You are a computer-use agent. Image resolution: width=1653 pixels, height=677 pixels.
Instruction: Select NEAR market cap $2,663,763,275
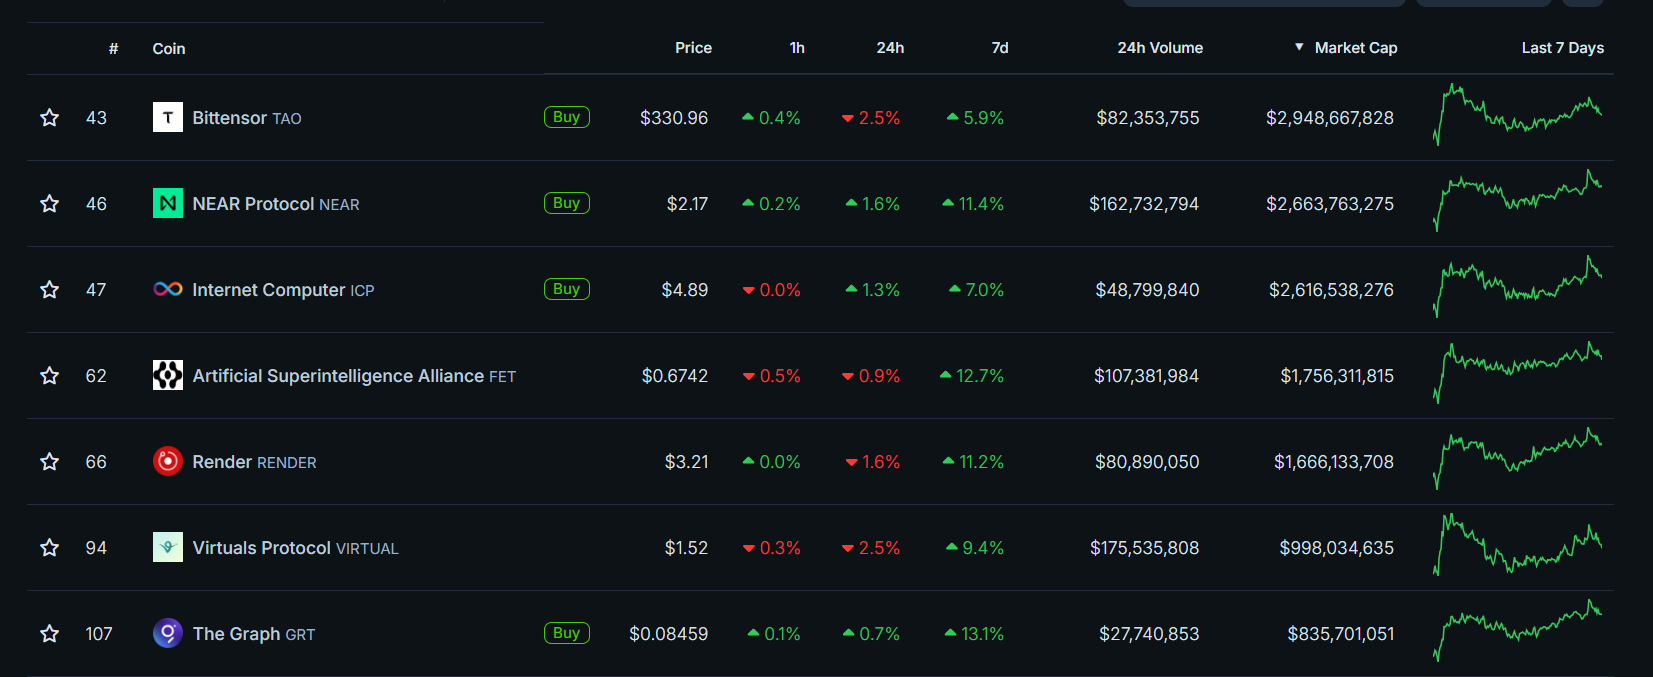[x=1330, y=204]
